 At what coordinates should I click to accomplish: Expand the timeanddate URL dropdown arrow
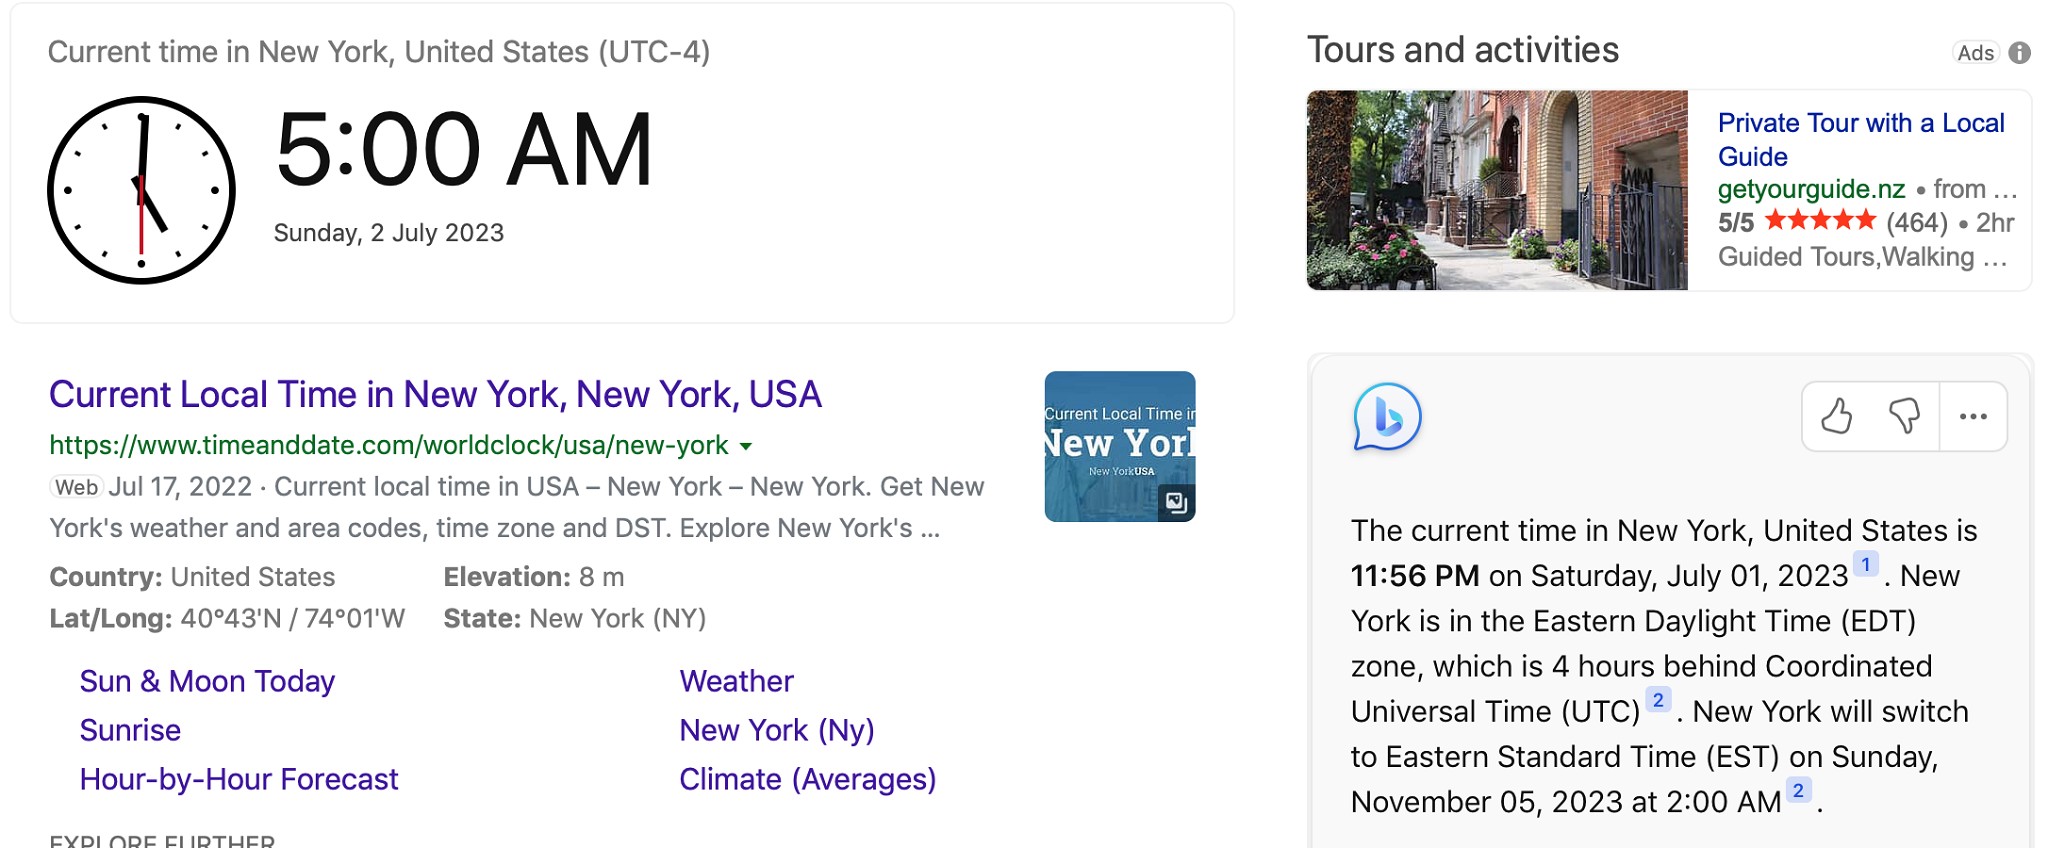click(746, 446)
